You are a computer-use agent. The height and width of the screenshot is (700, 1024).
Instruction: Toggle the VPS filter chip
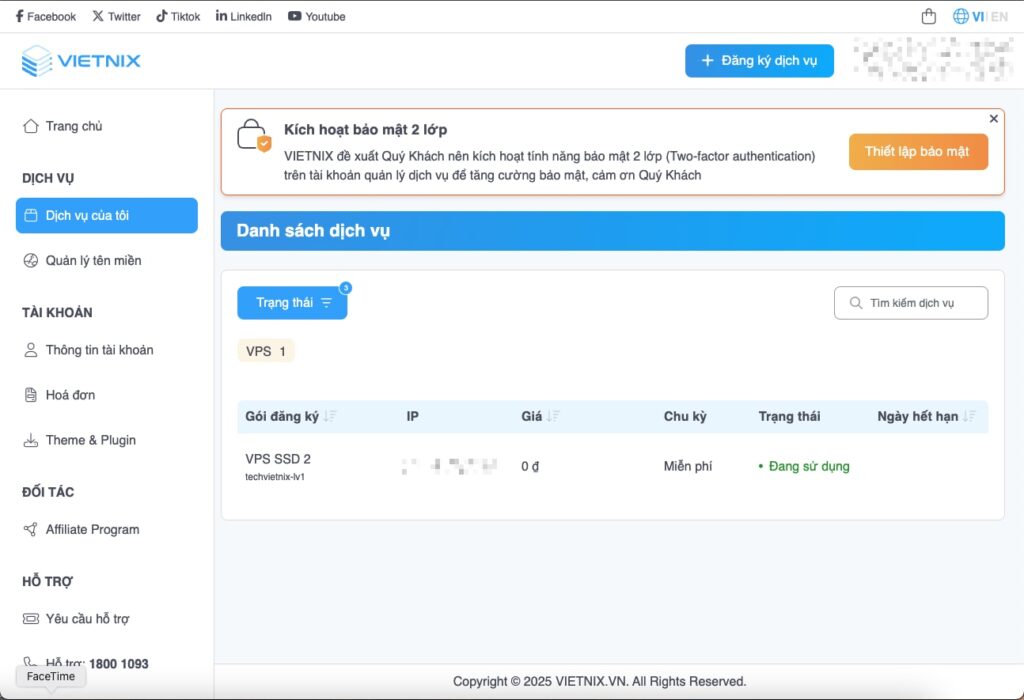click(x=265, y=350)
